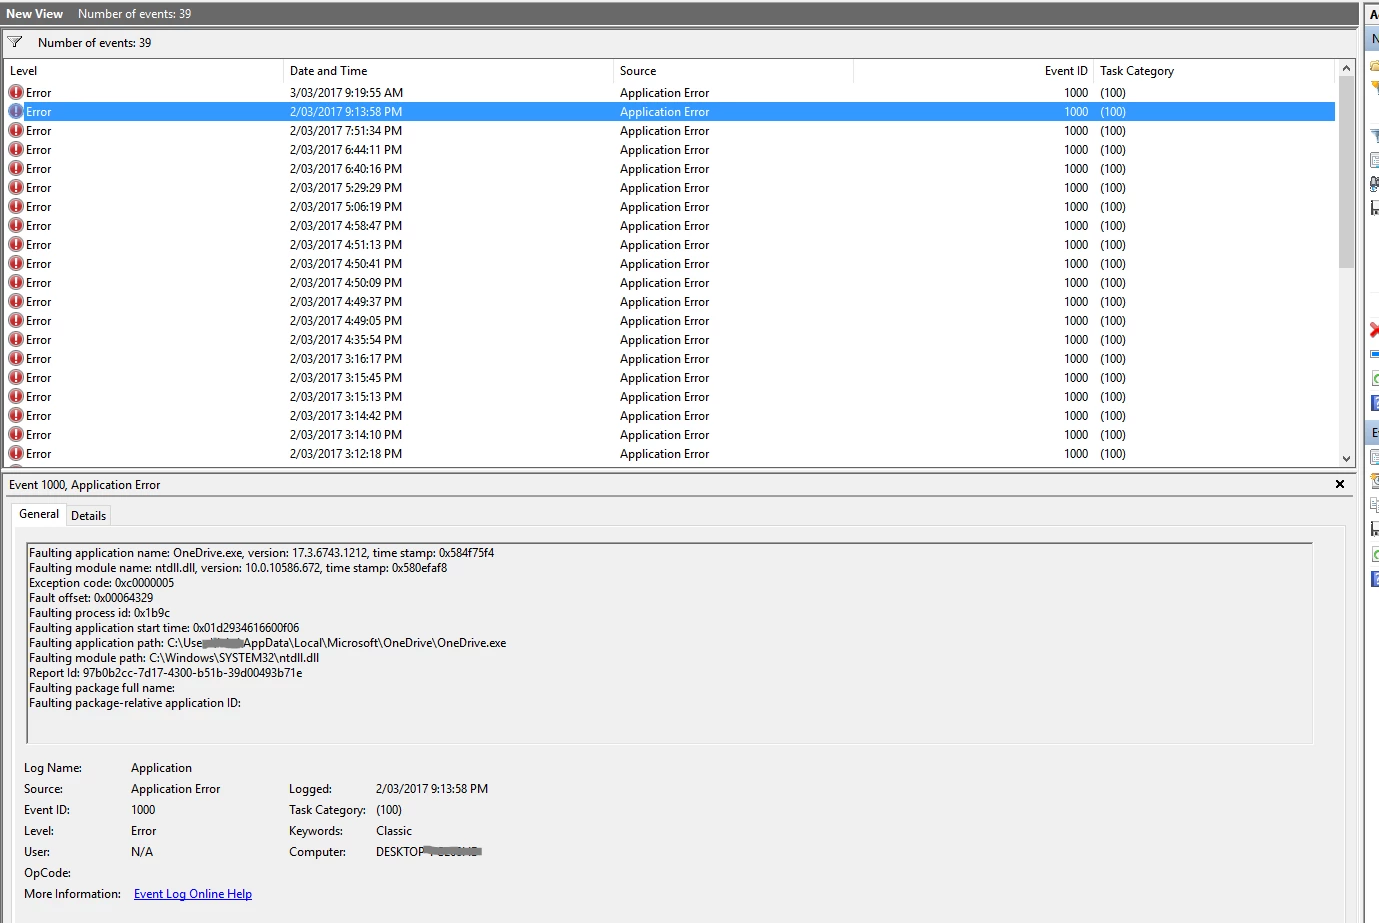Click error icon for 7:51:34 PM event
The height and width of the screenshot is (923, 1379).
click(x=16, y=130)
